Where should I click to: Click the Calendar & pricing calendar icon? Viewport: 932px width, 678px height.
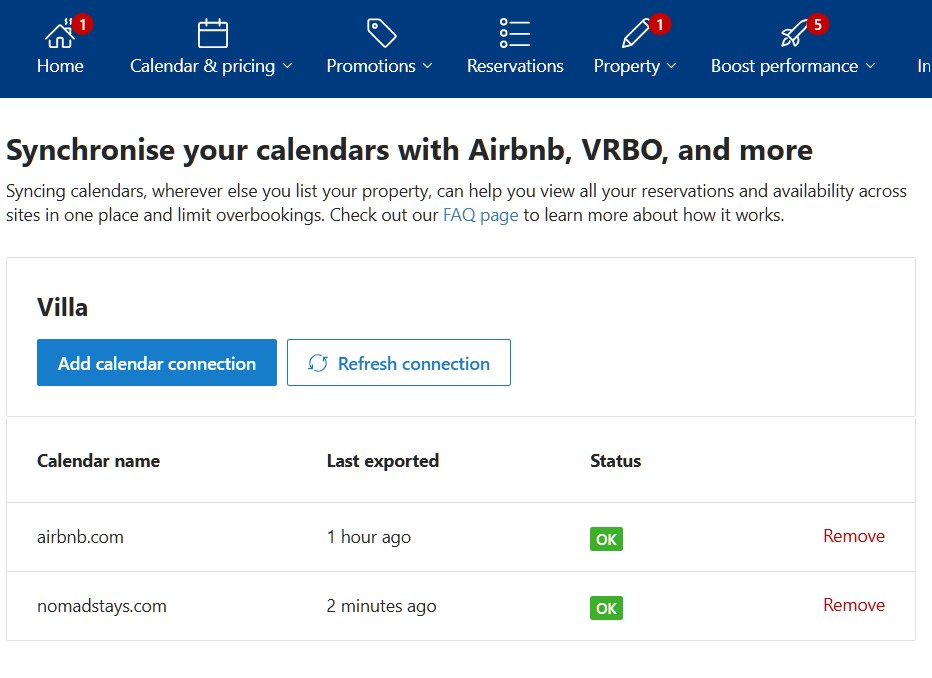click(x=212, y=34)
